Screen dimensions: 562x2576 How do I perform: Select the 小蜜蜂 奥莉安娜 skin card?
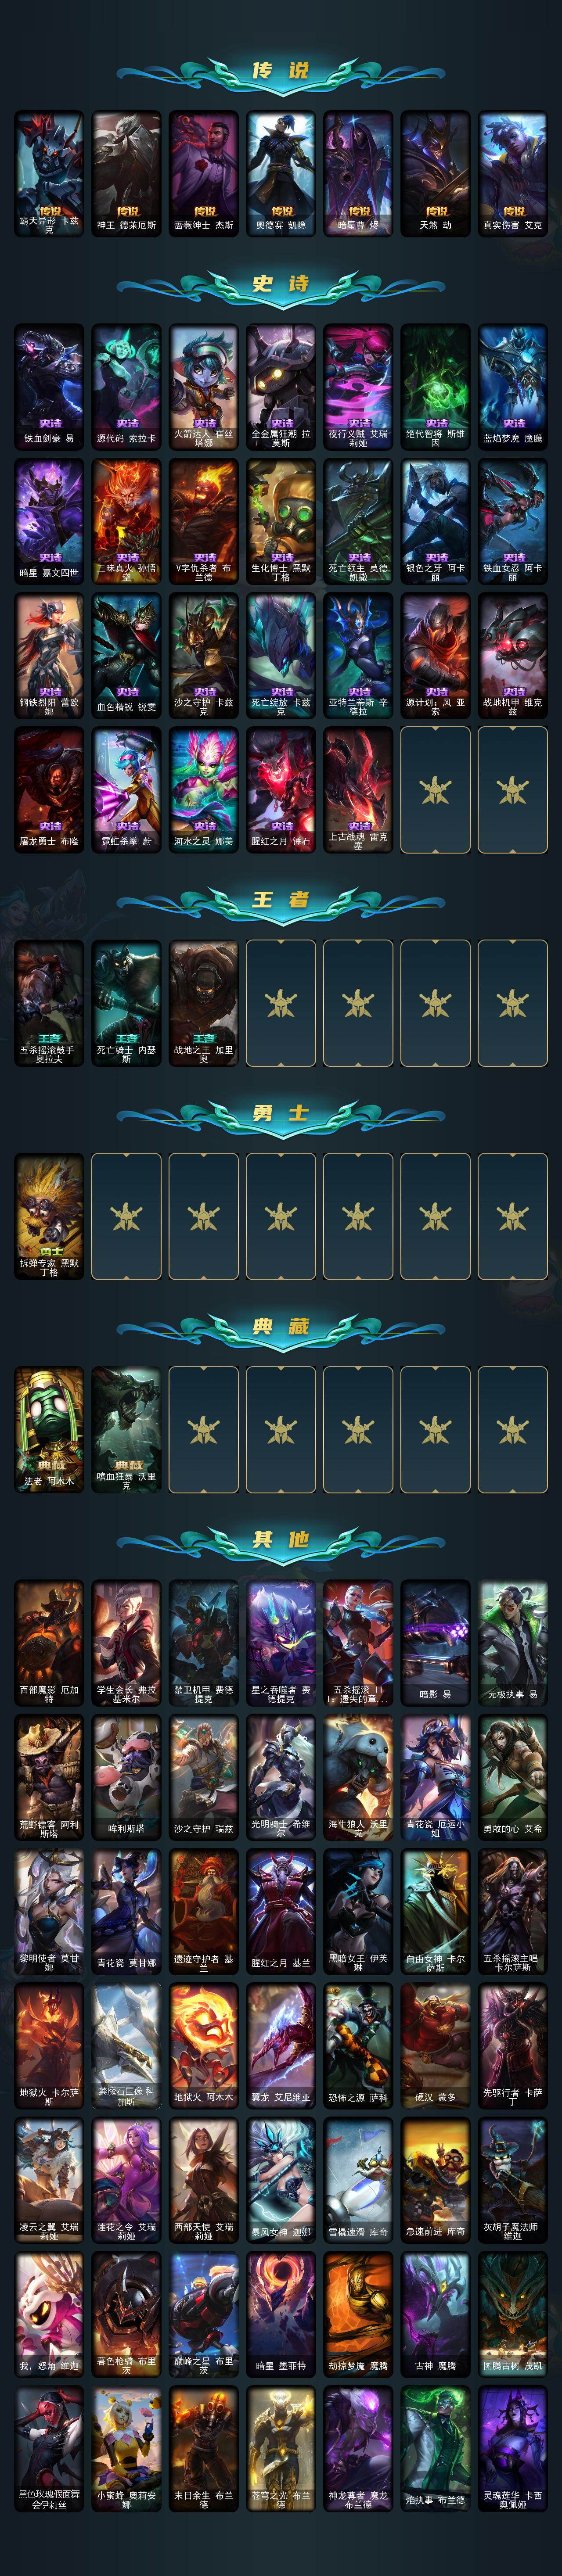pyautogui.click(x=126, y=2450)
